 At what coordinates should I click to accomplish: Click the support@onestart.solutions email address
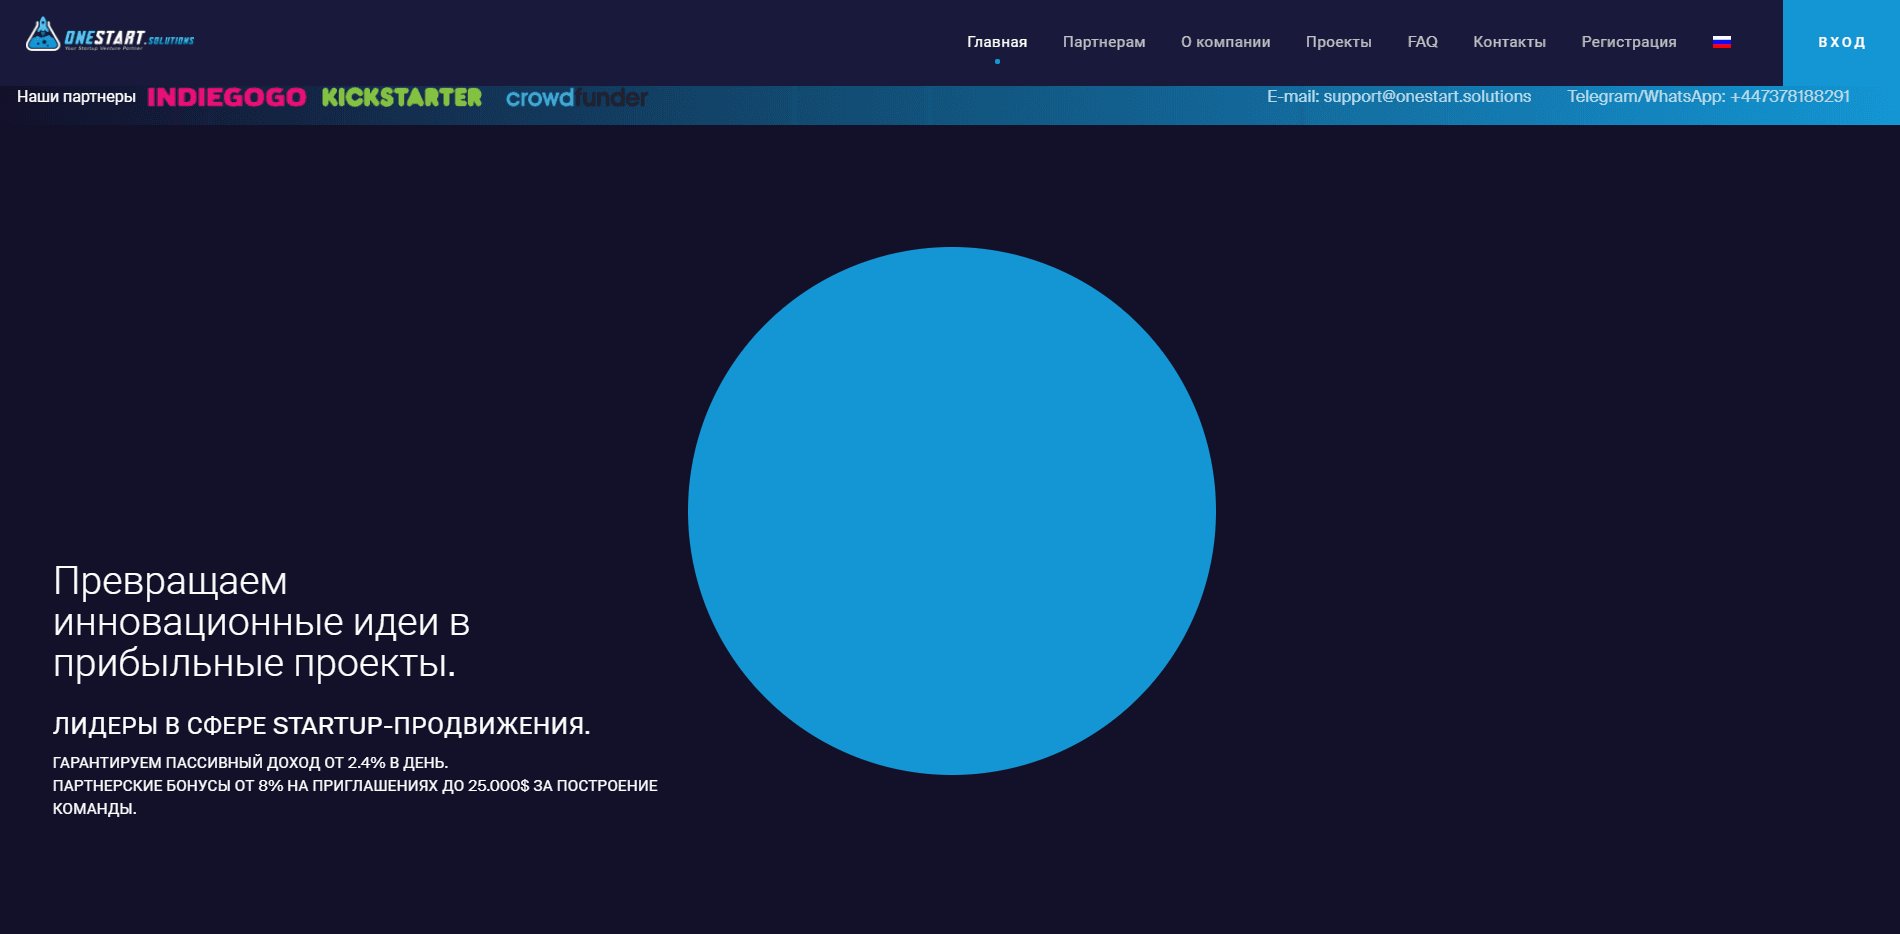point(1426,97)
